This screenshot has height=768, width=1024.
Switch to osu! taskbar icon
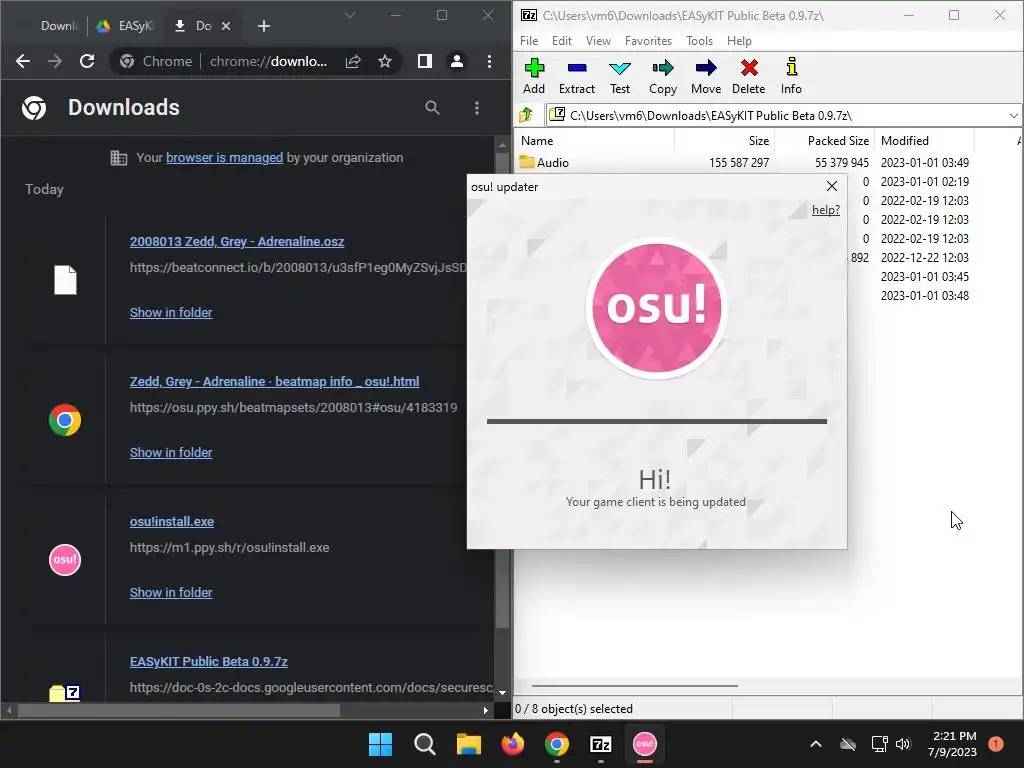645,744
